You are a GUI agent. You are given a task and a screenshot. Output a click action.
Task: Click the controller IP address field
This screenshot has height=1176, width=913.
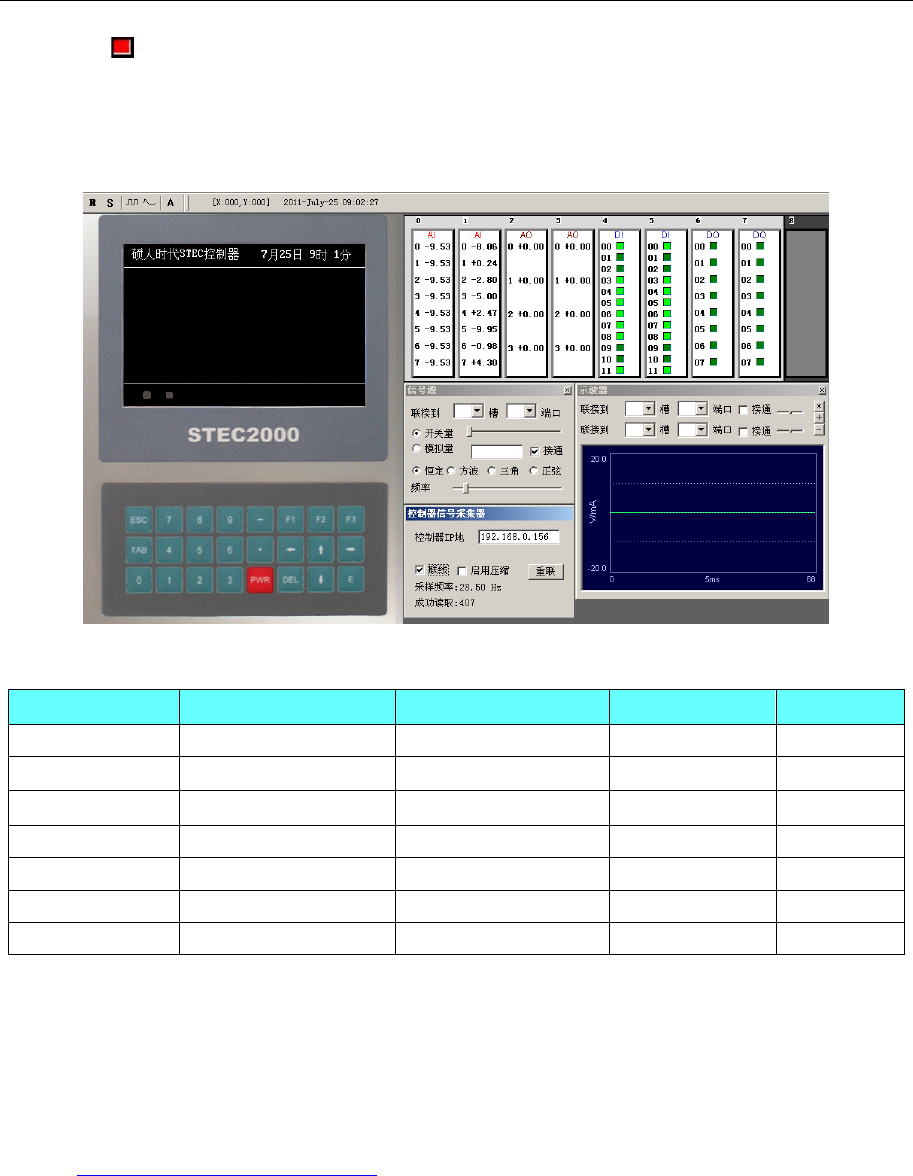[519, 537]
